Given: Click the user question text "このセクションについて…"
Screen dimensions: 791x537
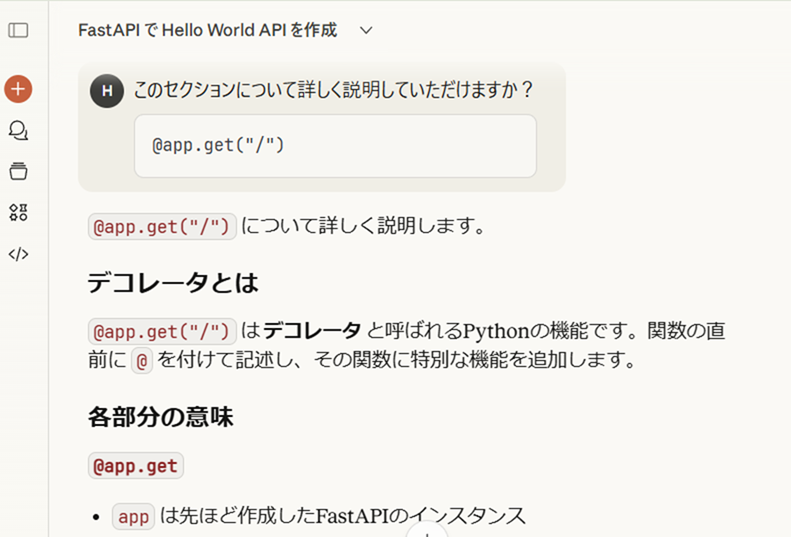Looking at the screenshot, I should coord(333,90).
